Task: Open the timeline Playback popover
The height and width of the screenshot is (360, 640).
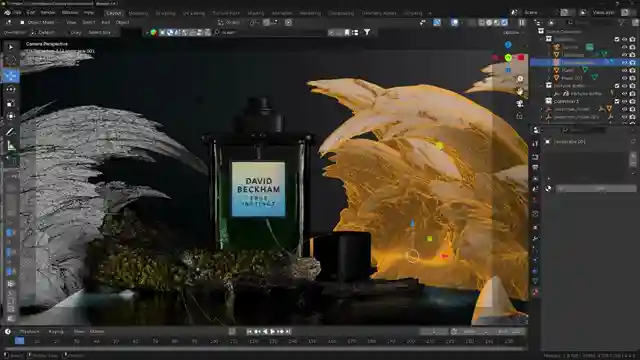Action: click(29, 331)
